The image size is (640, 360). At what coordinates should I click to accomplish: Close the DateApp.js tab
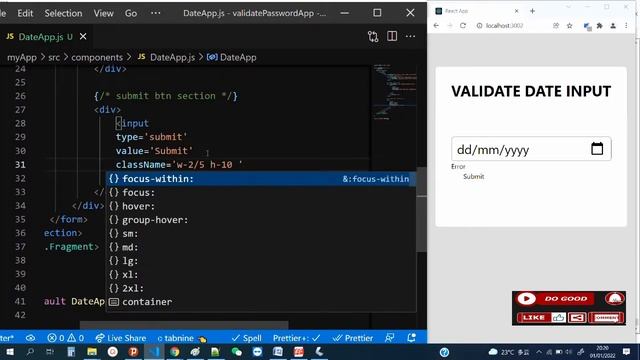(83, 37)
